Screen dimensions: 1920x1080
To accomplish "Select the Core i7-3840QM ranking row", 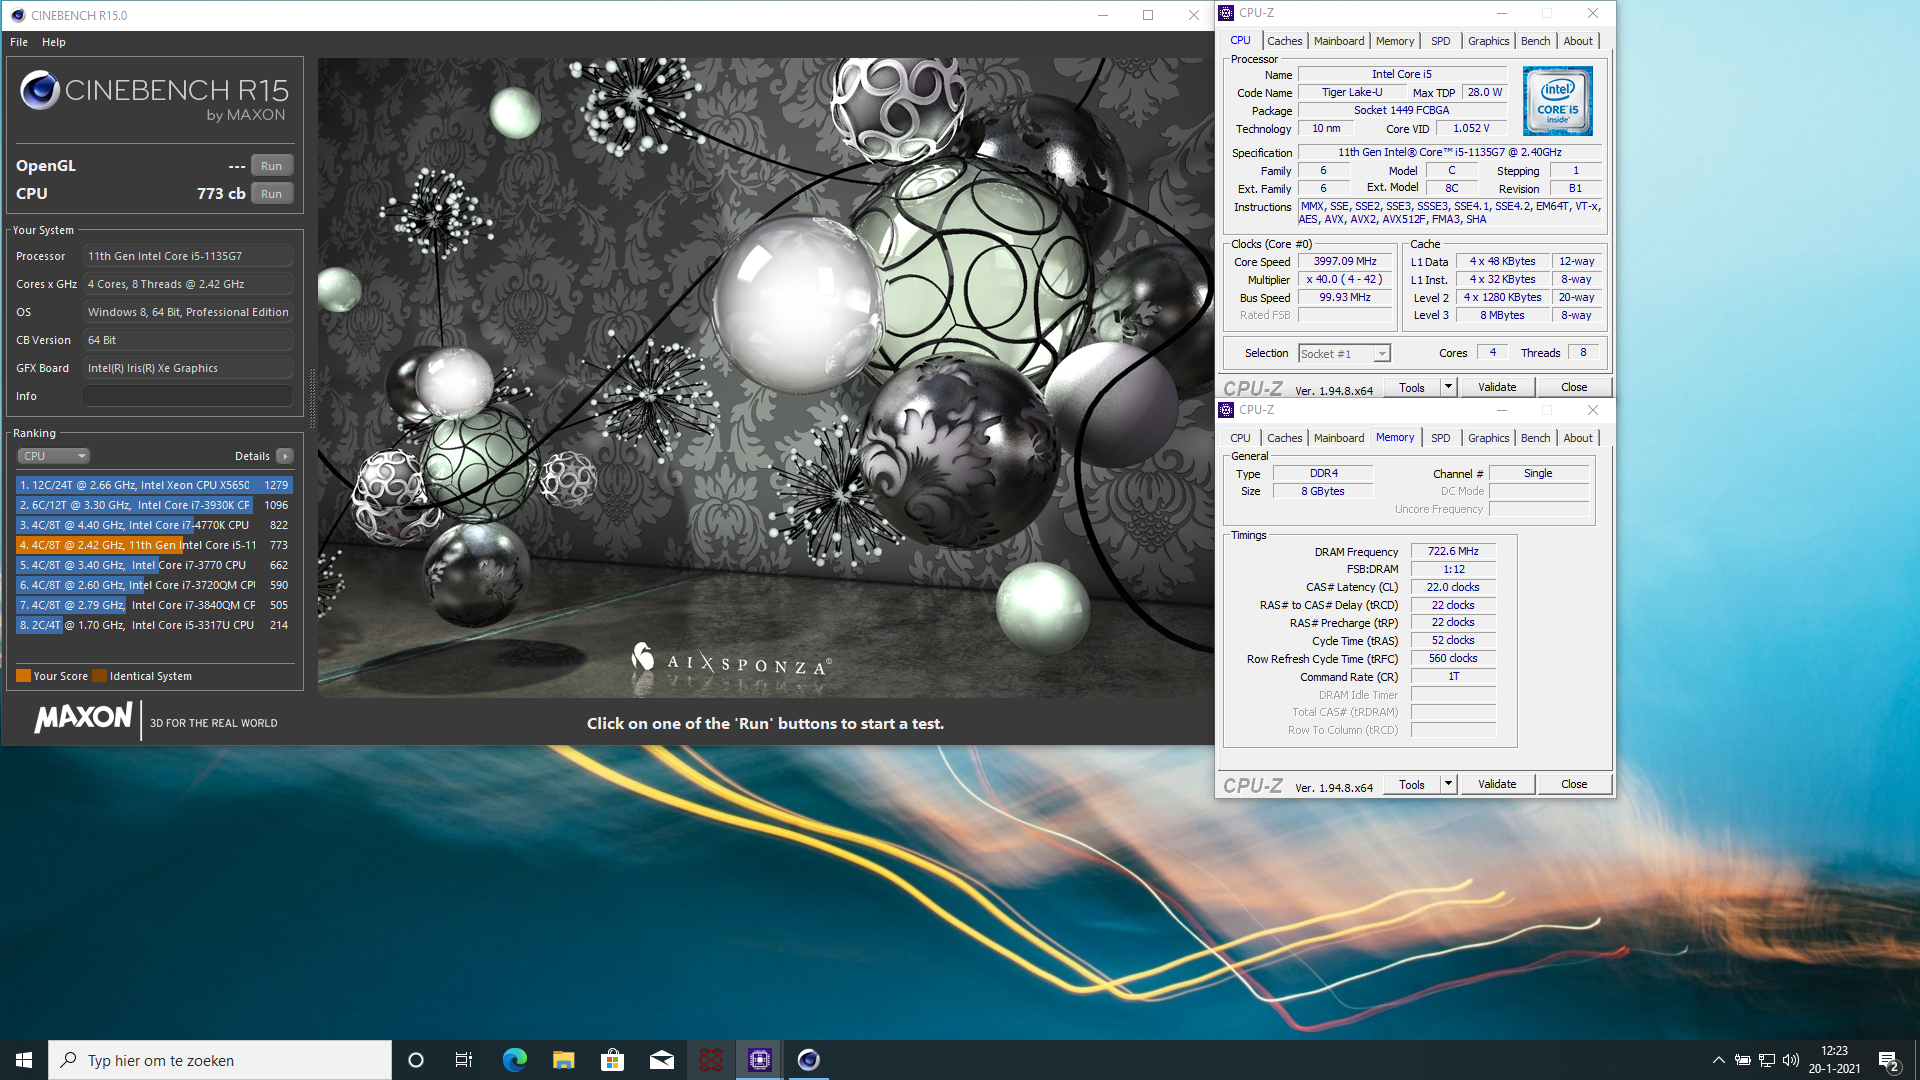I will tap(154, 605).
